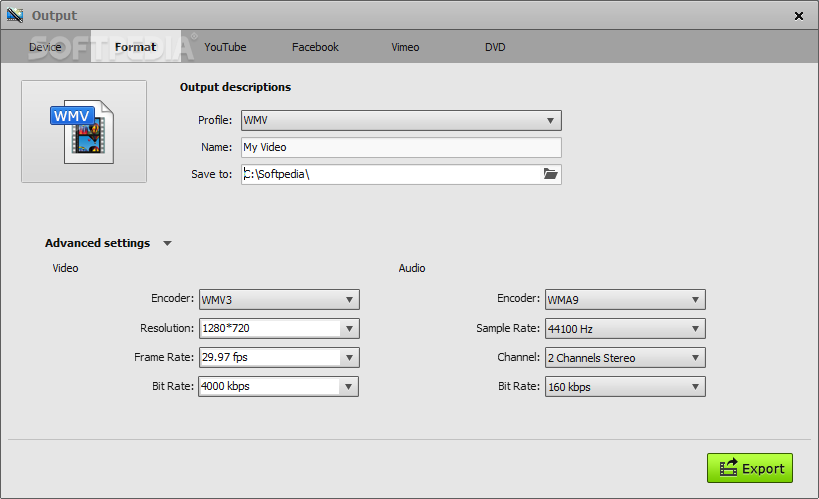Open the Sample Rate 44100 Hz dropdown

(x=625, y=329)
